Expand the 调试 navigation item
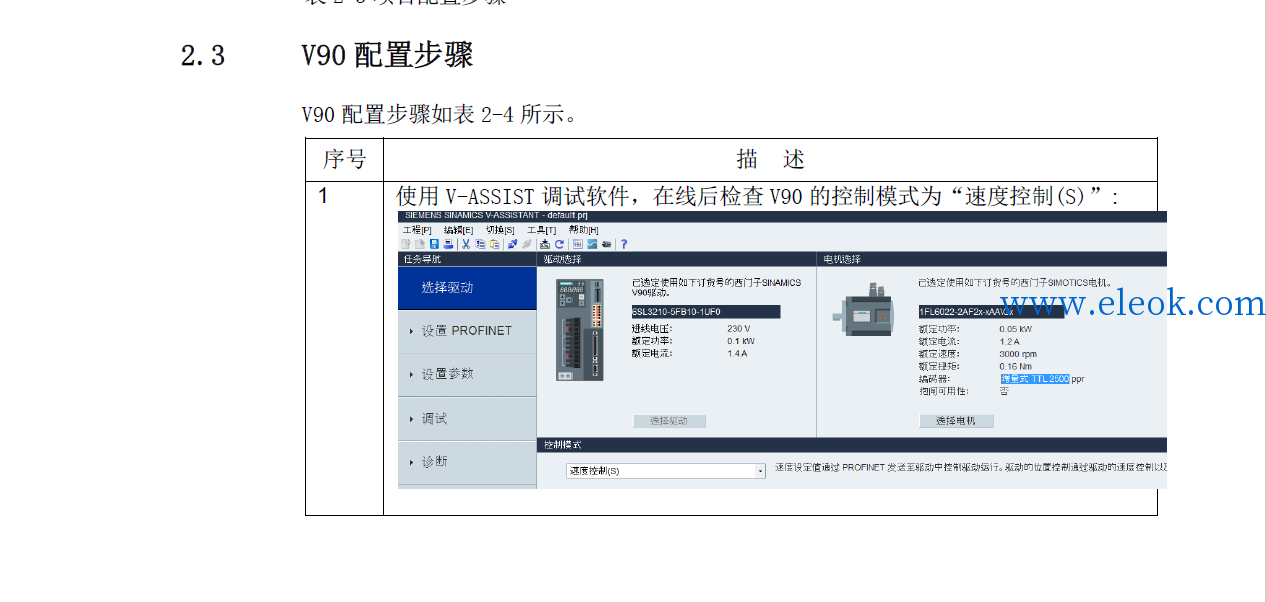1266x602 pixels. click(x=467, y=419)
